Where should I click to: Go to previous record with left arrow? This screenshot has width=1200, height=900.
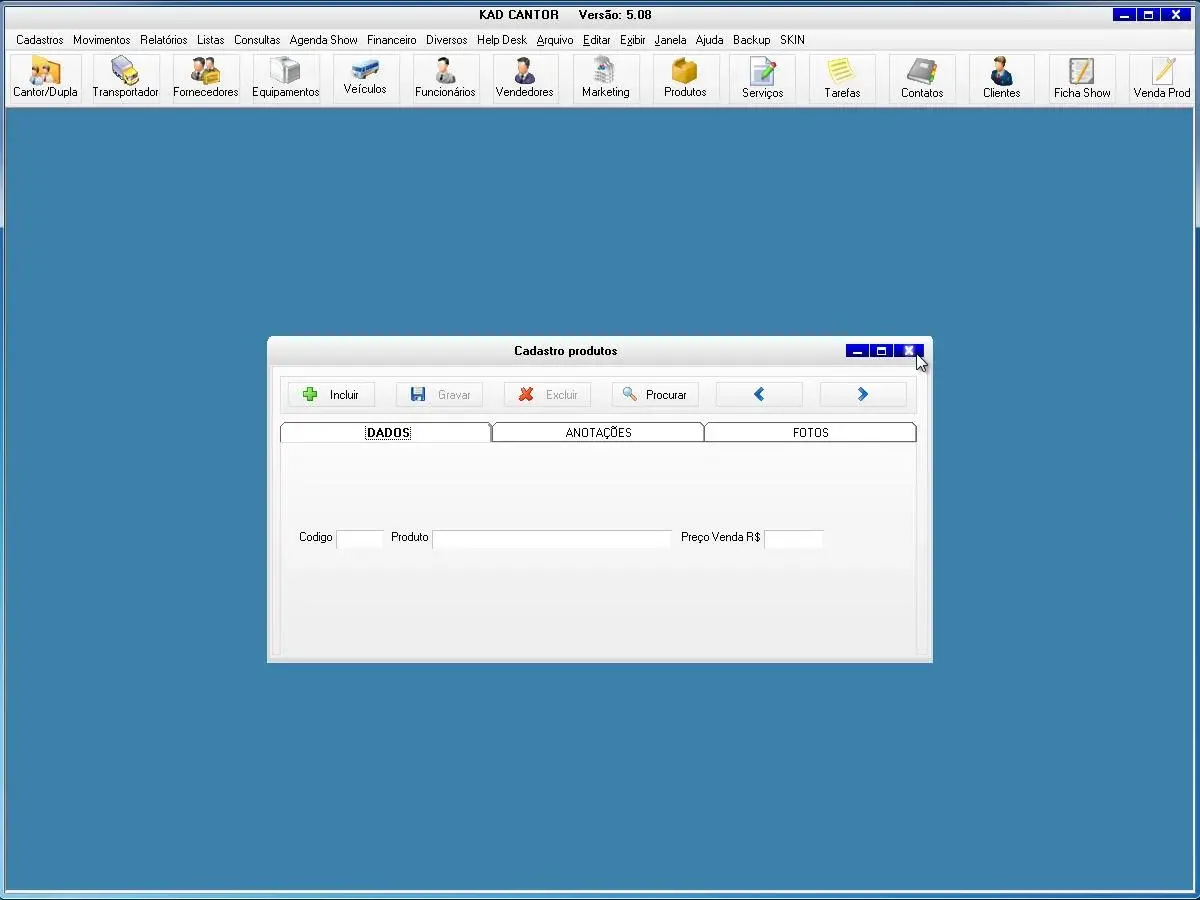tap(759, 395)
